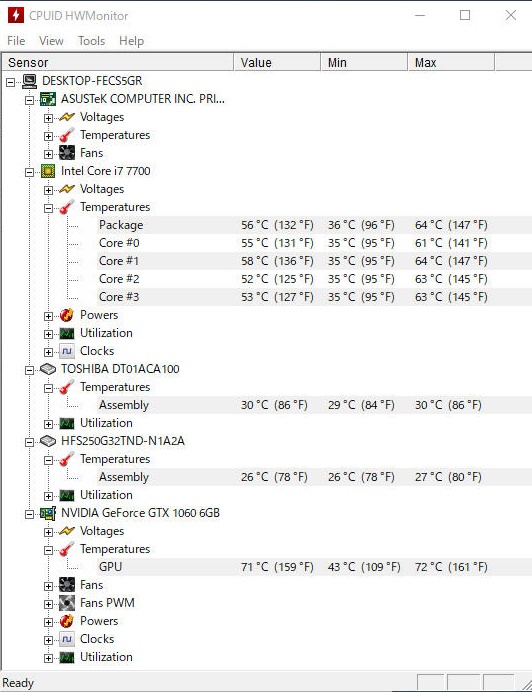This screenshot has width=532, height=692.
Task: Click the ASUSTeK motherboard icon
Action: coord(48,99)
